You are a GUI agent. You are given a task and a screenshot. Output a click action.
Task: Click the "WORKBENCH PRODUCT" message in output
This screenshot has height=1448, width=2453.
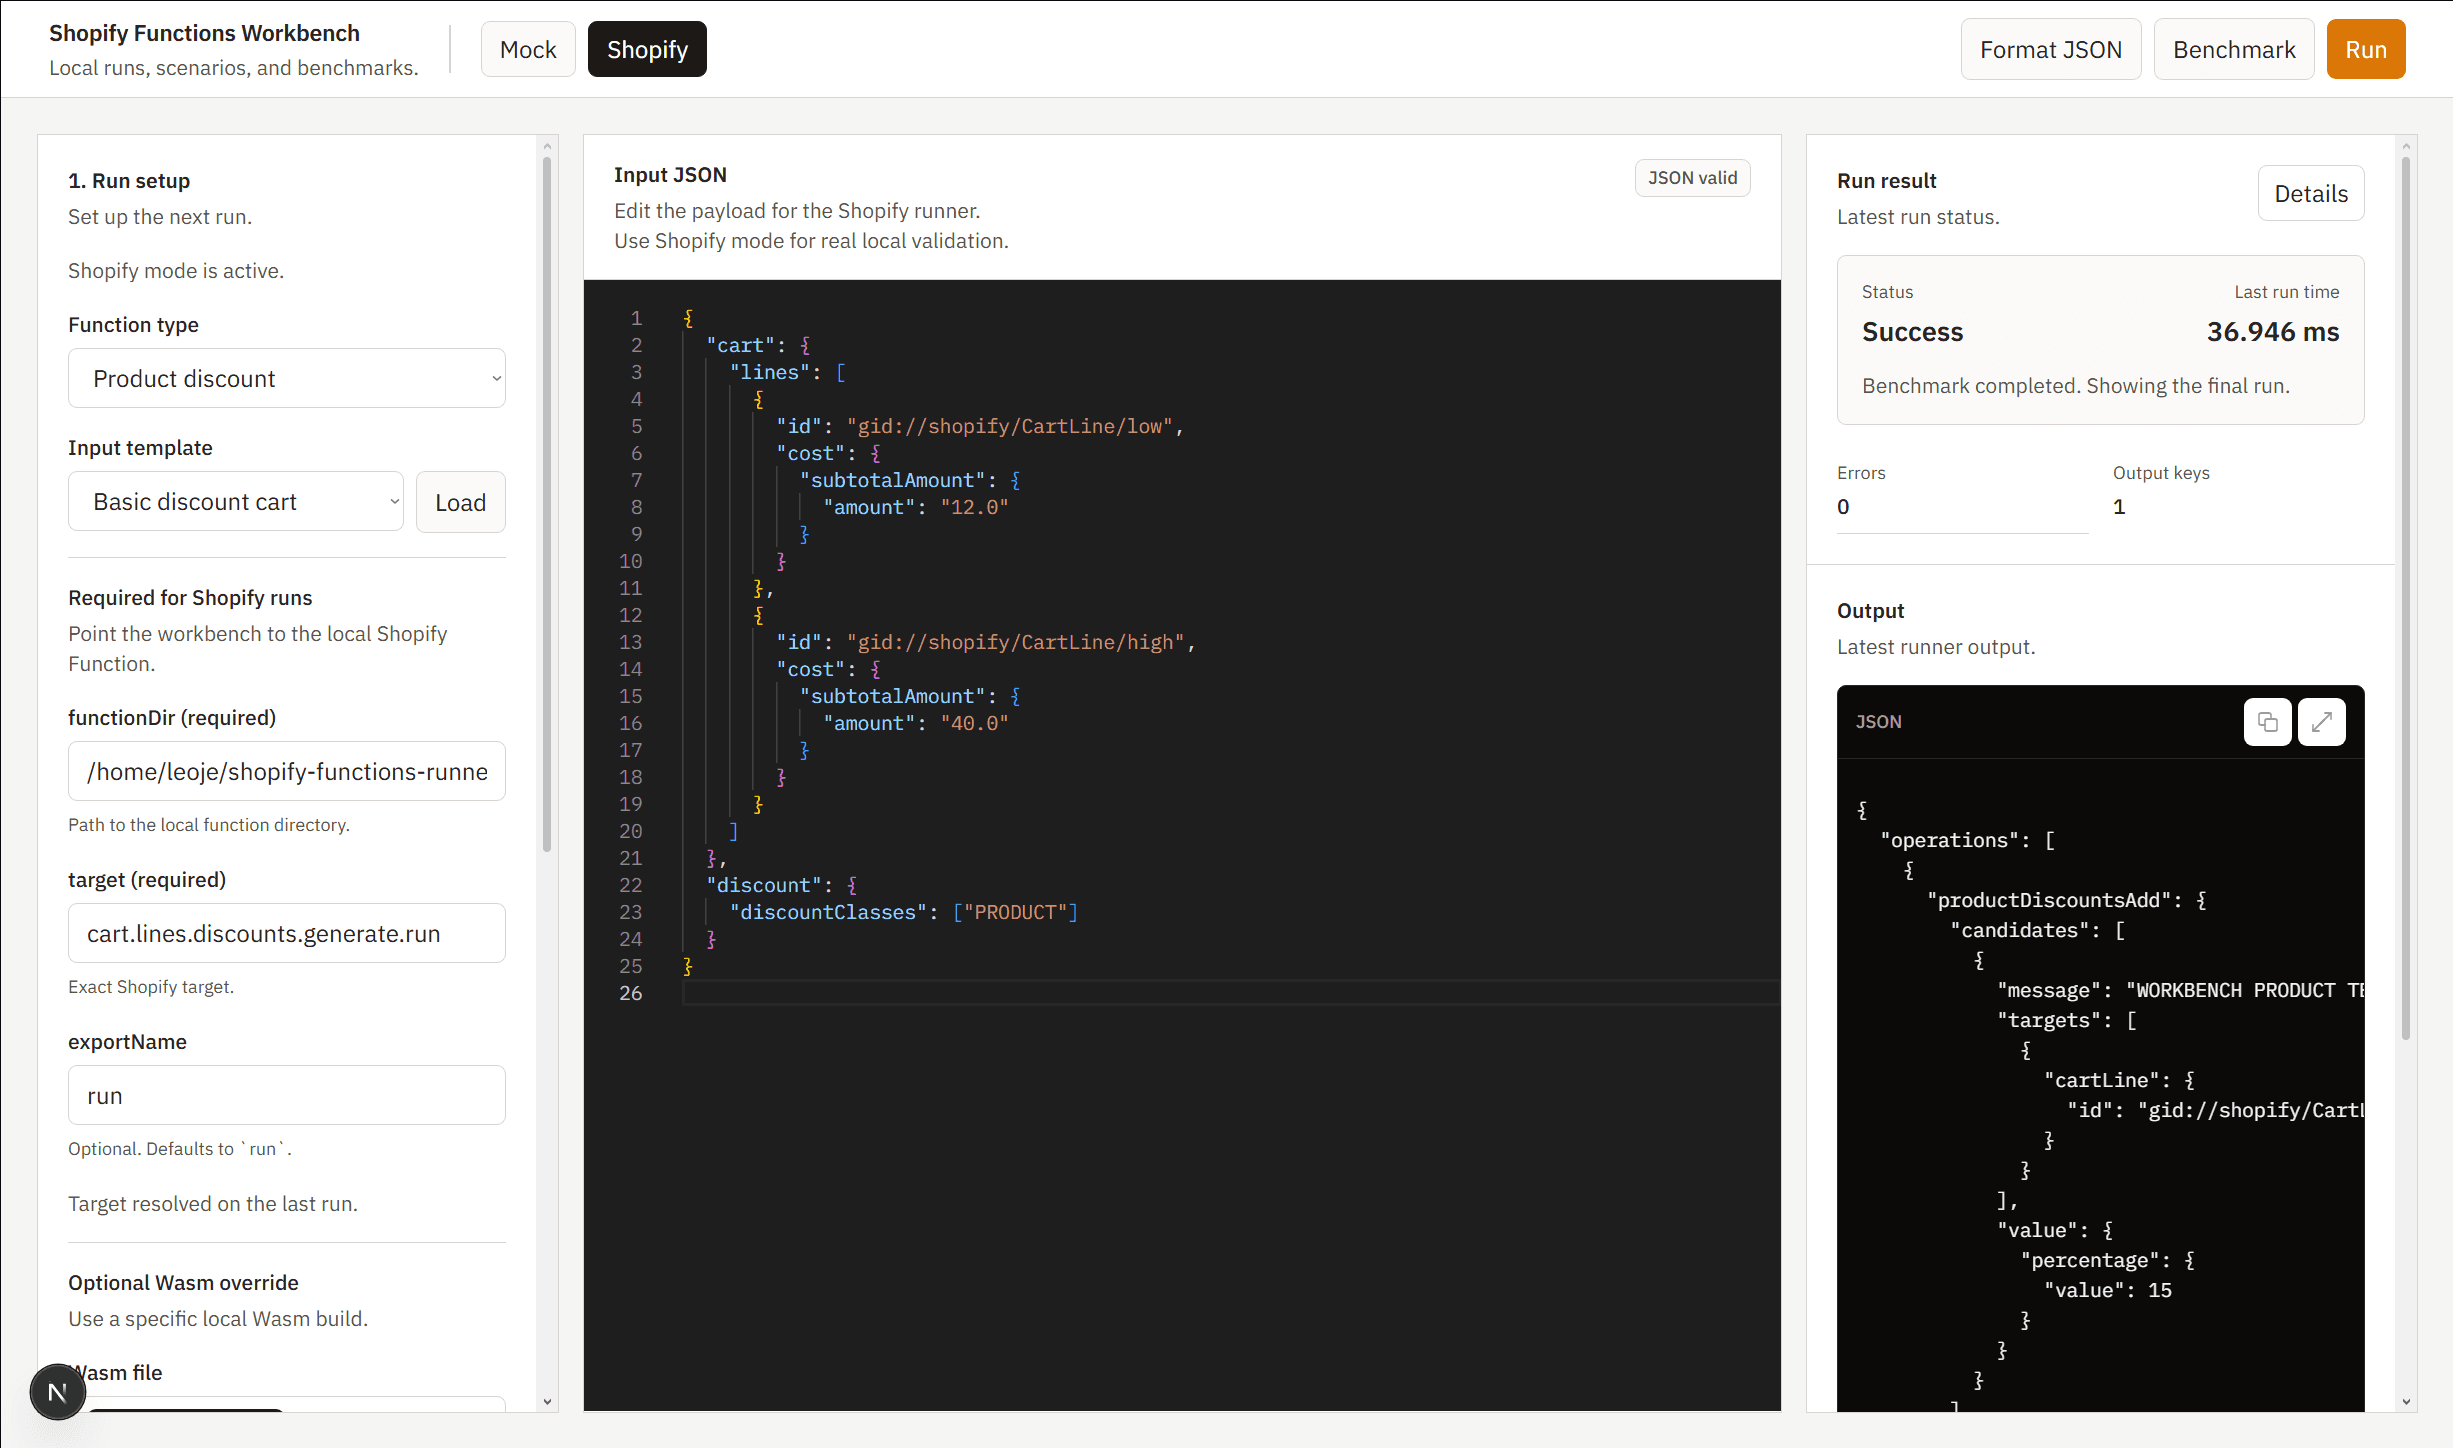point(2244,990)
